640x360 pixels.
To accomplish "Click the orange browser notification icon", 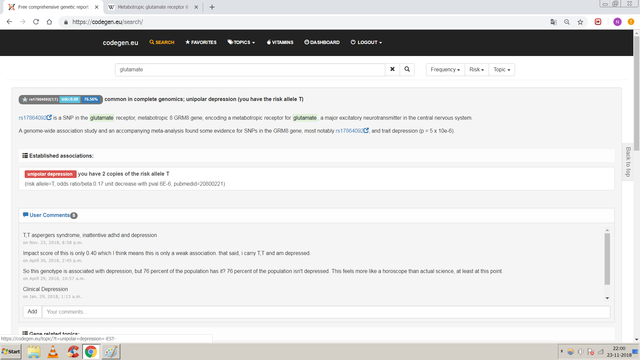I will [631, 22].
